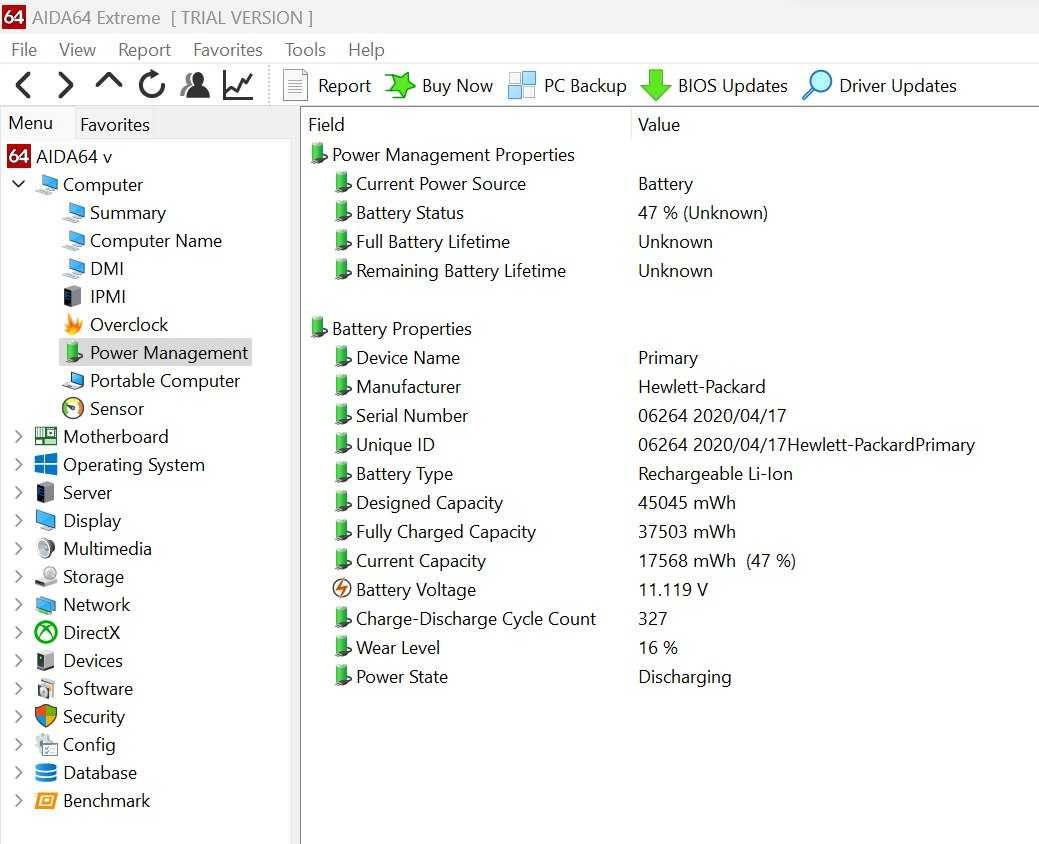Click the Benchmark icon in tree

click(x=46, y=800)
